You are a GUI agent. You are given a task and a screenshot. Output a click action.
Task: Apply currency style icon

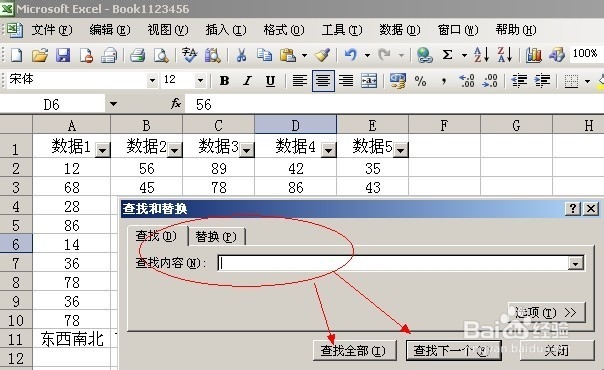tap(398, 81)
